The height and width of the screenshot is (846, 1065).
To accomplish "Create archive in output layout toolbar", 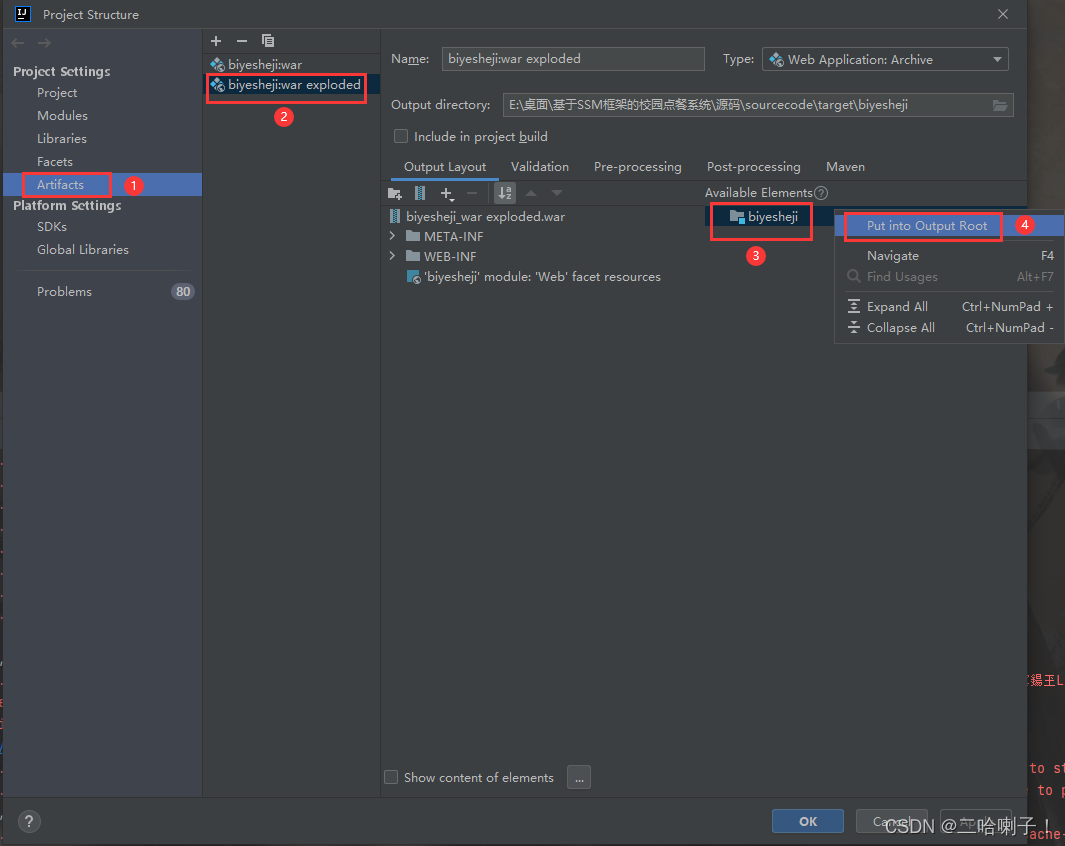I will tap(420, 194).
